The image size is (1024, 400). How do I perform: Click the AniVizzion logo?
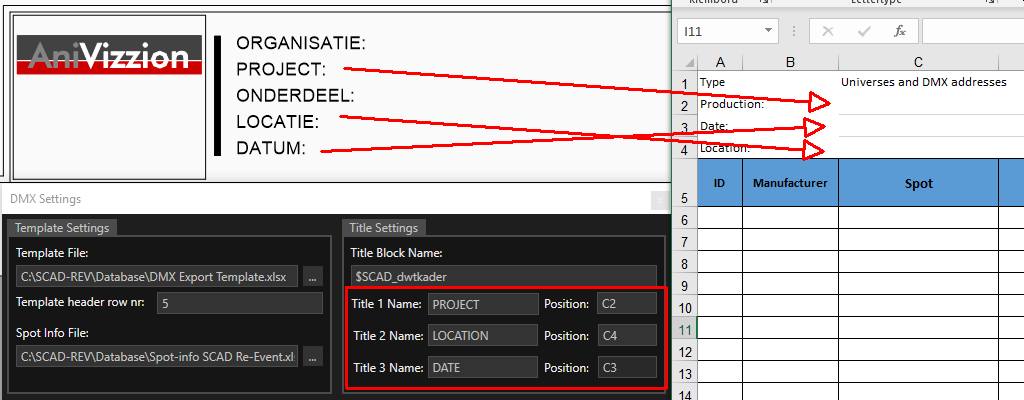point(108,58)
